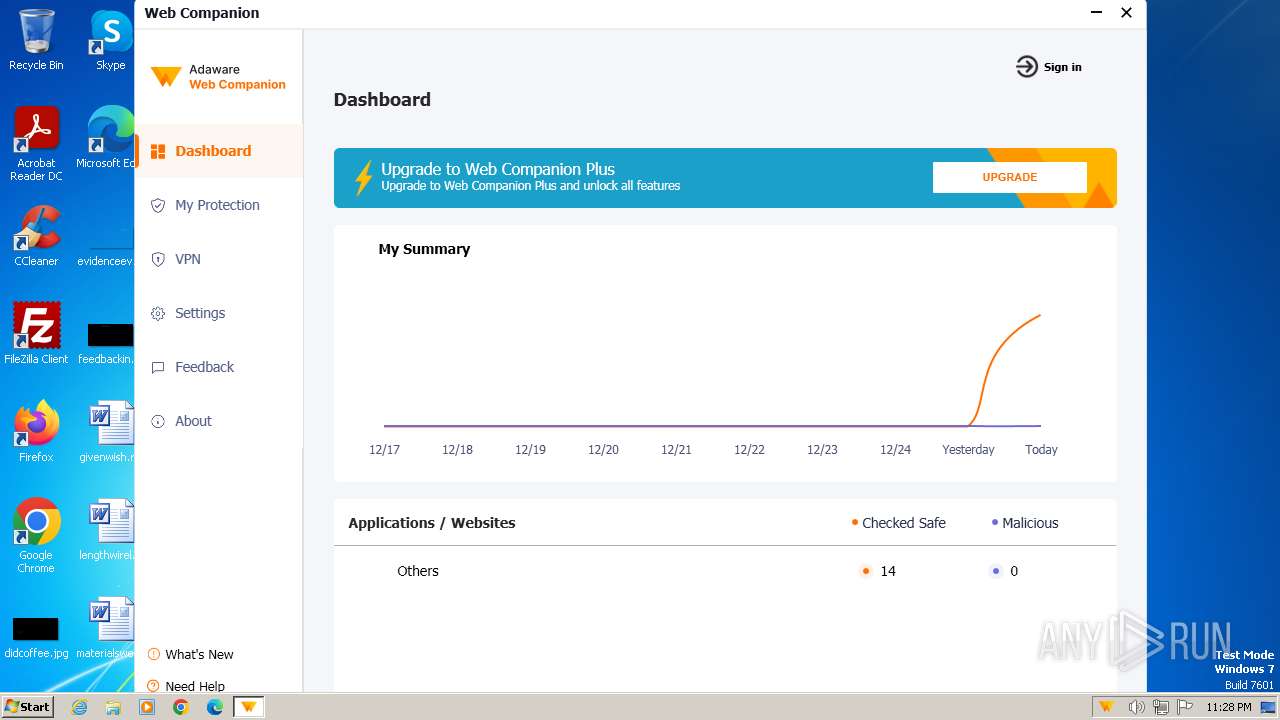The image size is (1280, 720).
Task: Open the Firefox desktop shortcut
Action: click(36, 432)
